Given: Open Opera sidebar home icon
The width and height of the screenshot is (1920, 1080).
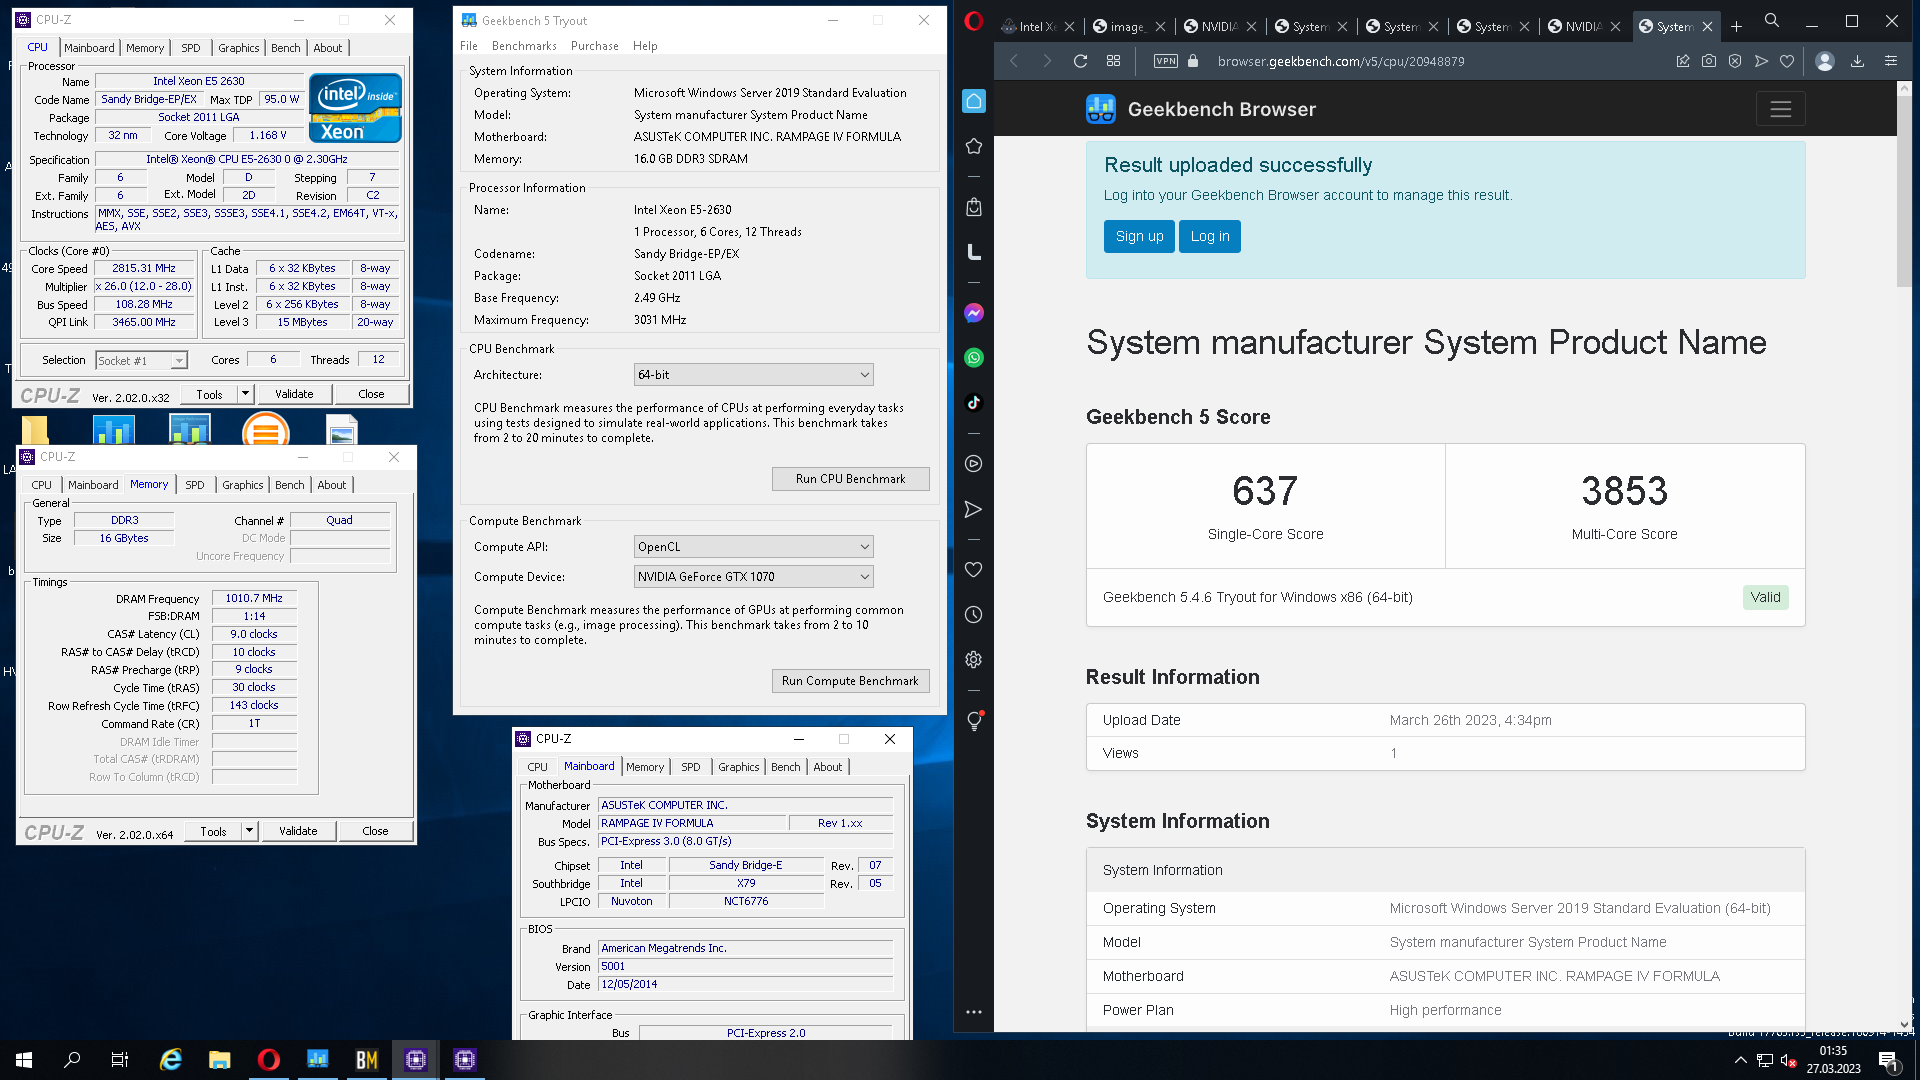Looking at the screenshot, I should [x=974, y=101].
